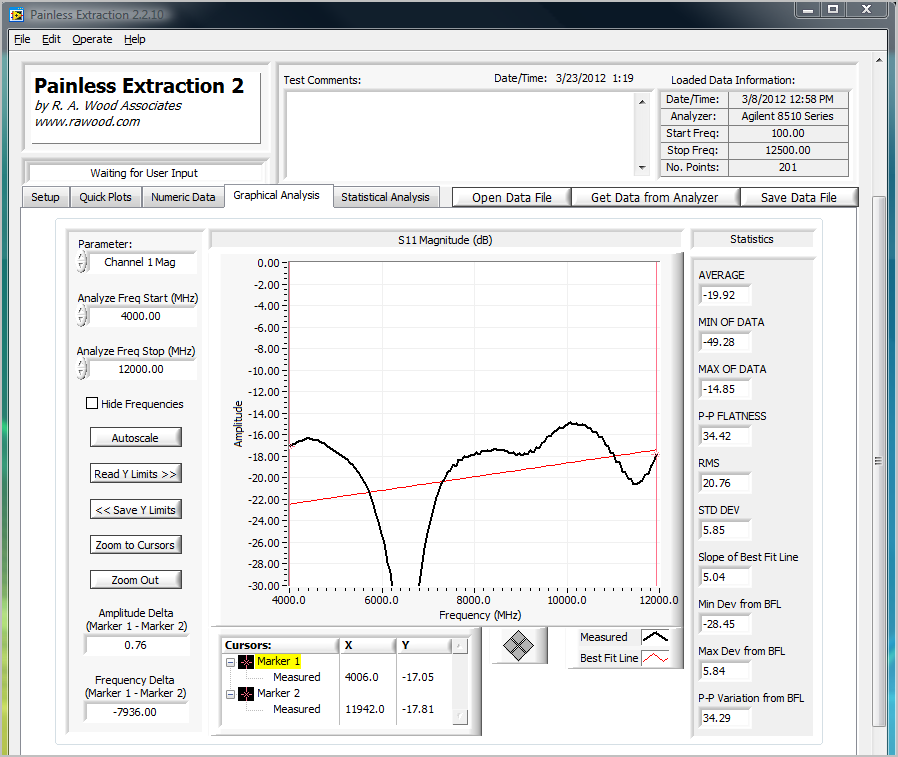
Task: Click the MIN OF DATA value -49.28
Action: [x=726, y=342]
